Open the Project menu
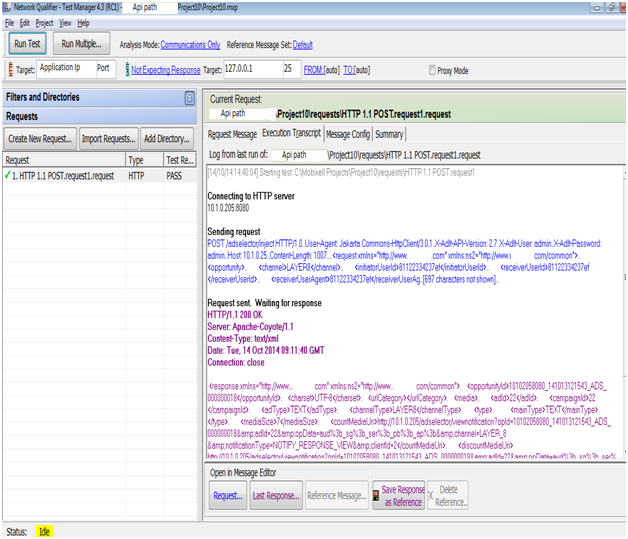The height and width of the screenshot is (539, 628). 44,22
